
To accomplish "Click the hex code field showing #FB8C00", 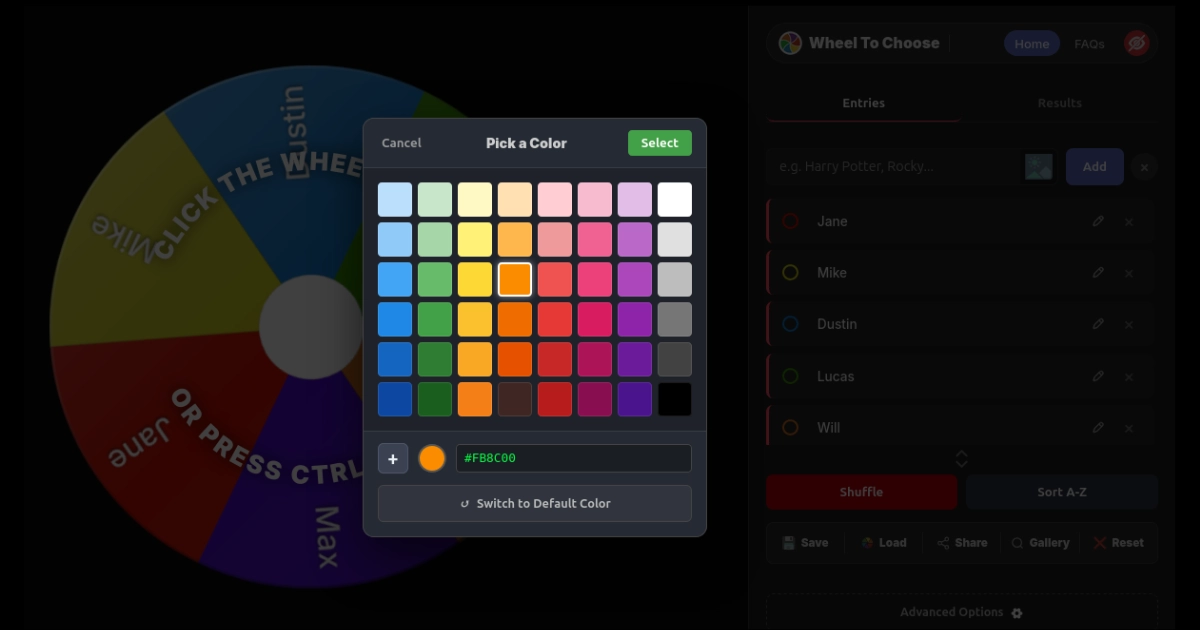I will click(573, 457).
